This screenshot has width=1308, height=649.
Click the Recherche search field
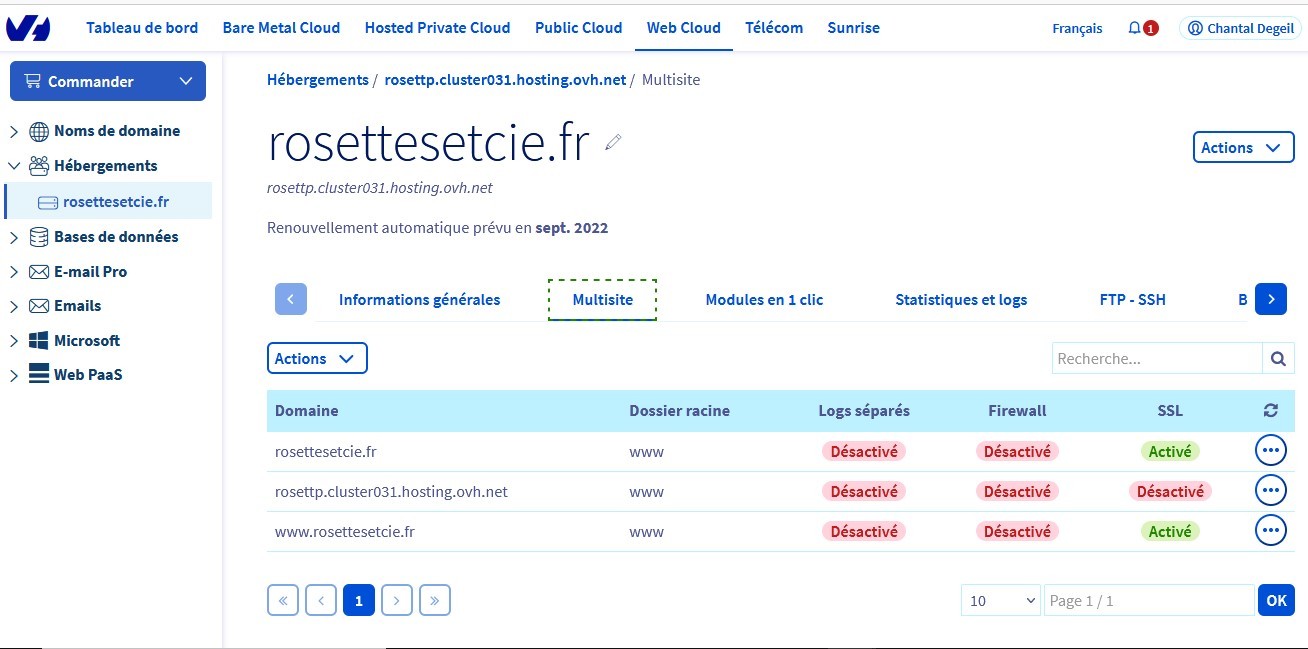pos(1156,358)
